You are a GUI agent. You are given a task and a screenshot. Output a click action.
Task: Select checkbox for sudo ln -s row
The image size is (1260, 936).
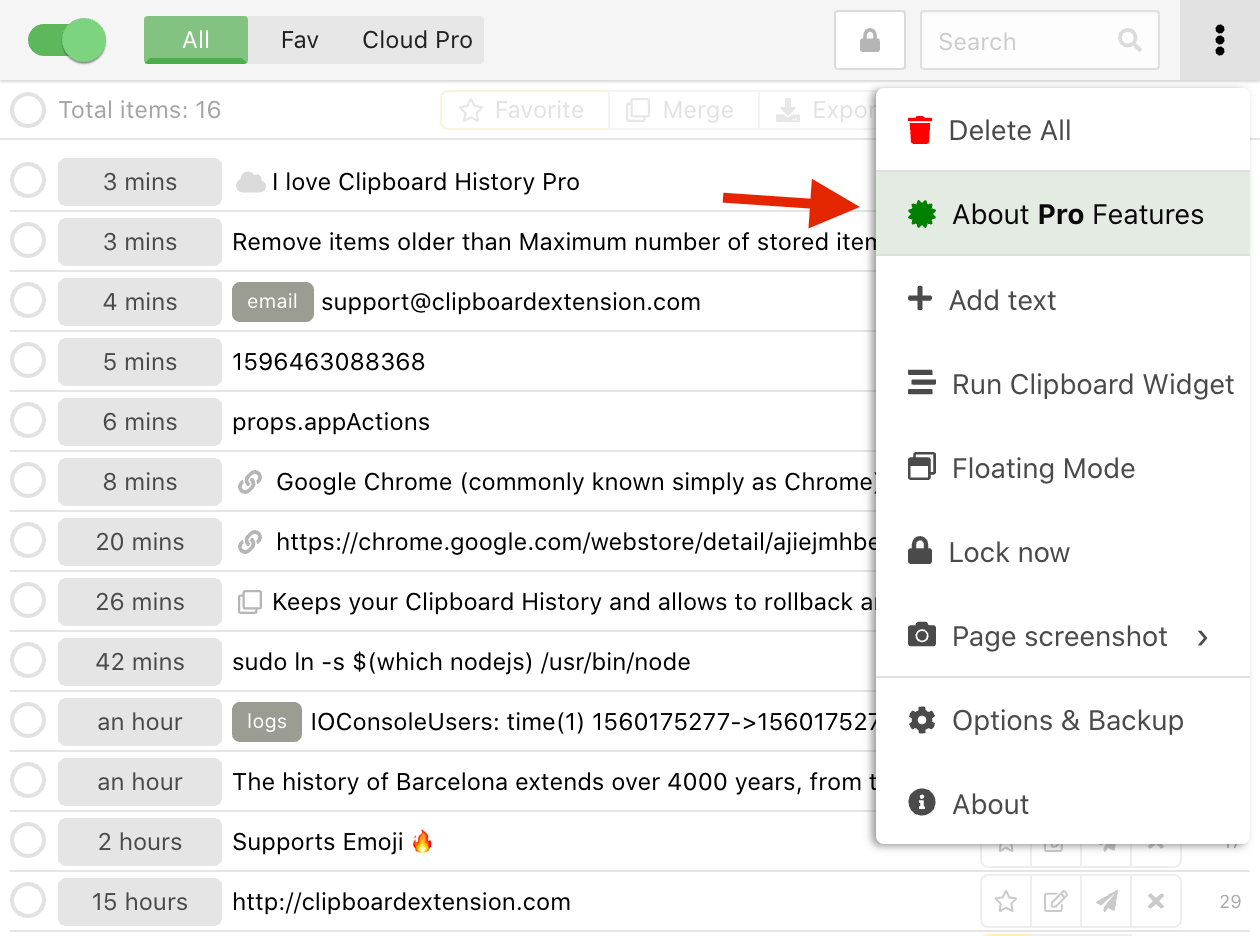point(28,662)
